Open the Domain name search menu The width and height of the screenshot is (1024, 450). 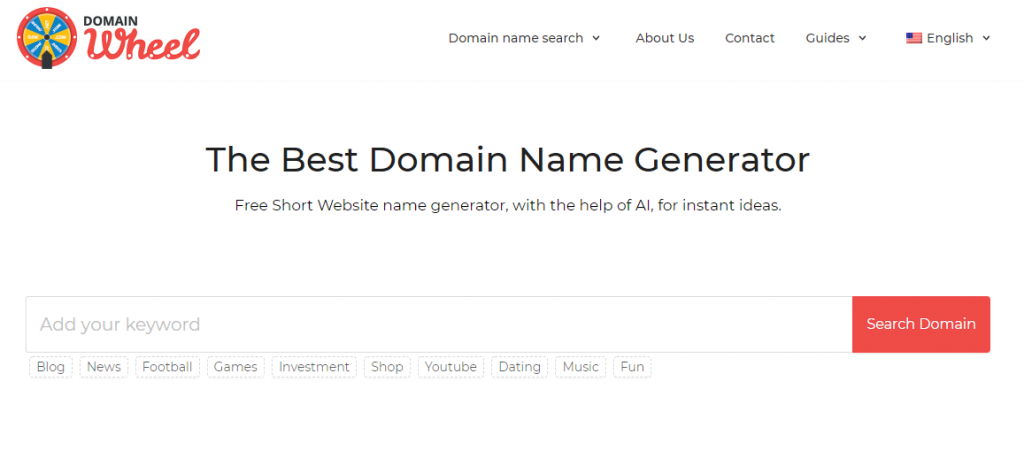(515, 38)
